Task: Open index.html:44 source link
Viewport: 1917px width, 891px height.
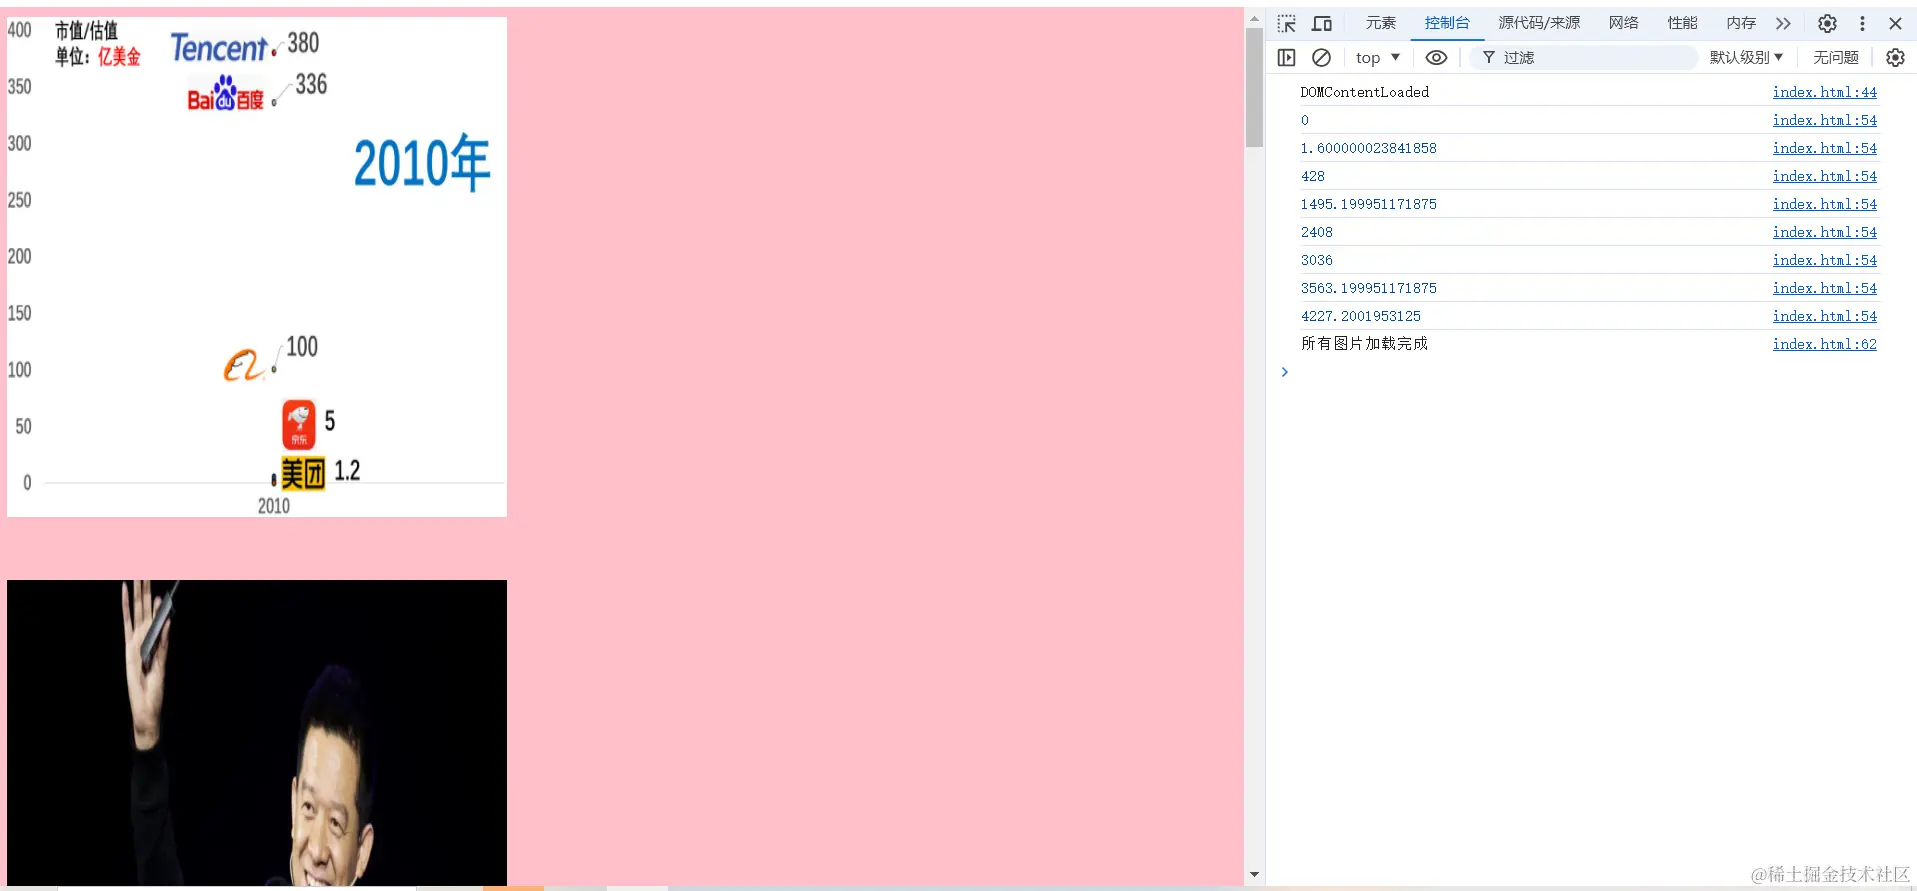Action: (x=1825, y=92)
